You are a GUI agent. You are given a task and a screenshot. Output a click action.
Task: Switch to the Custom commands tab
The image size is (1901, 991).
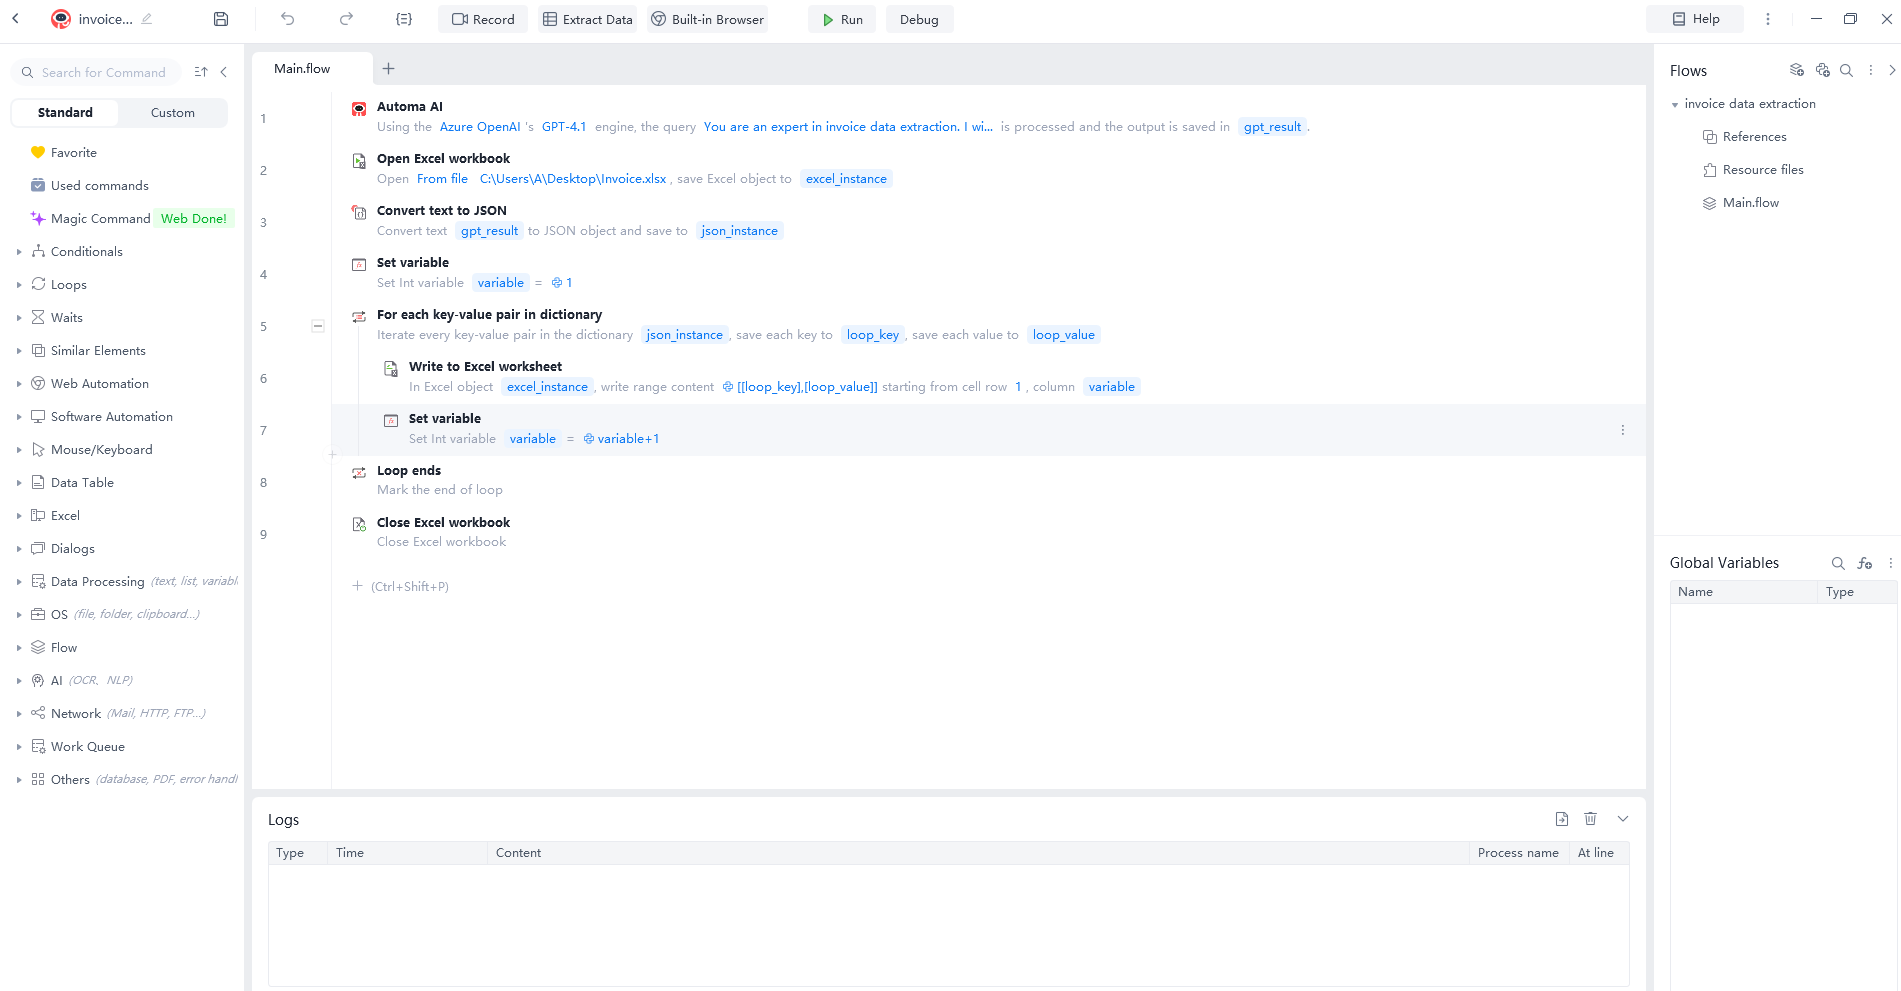tap(172, 112)
